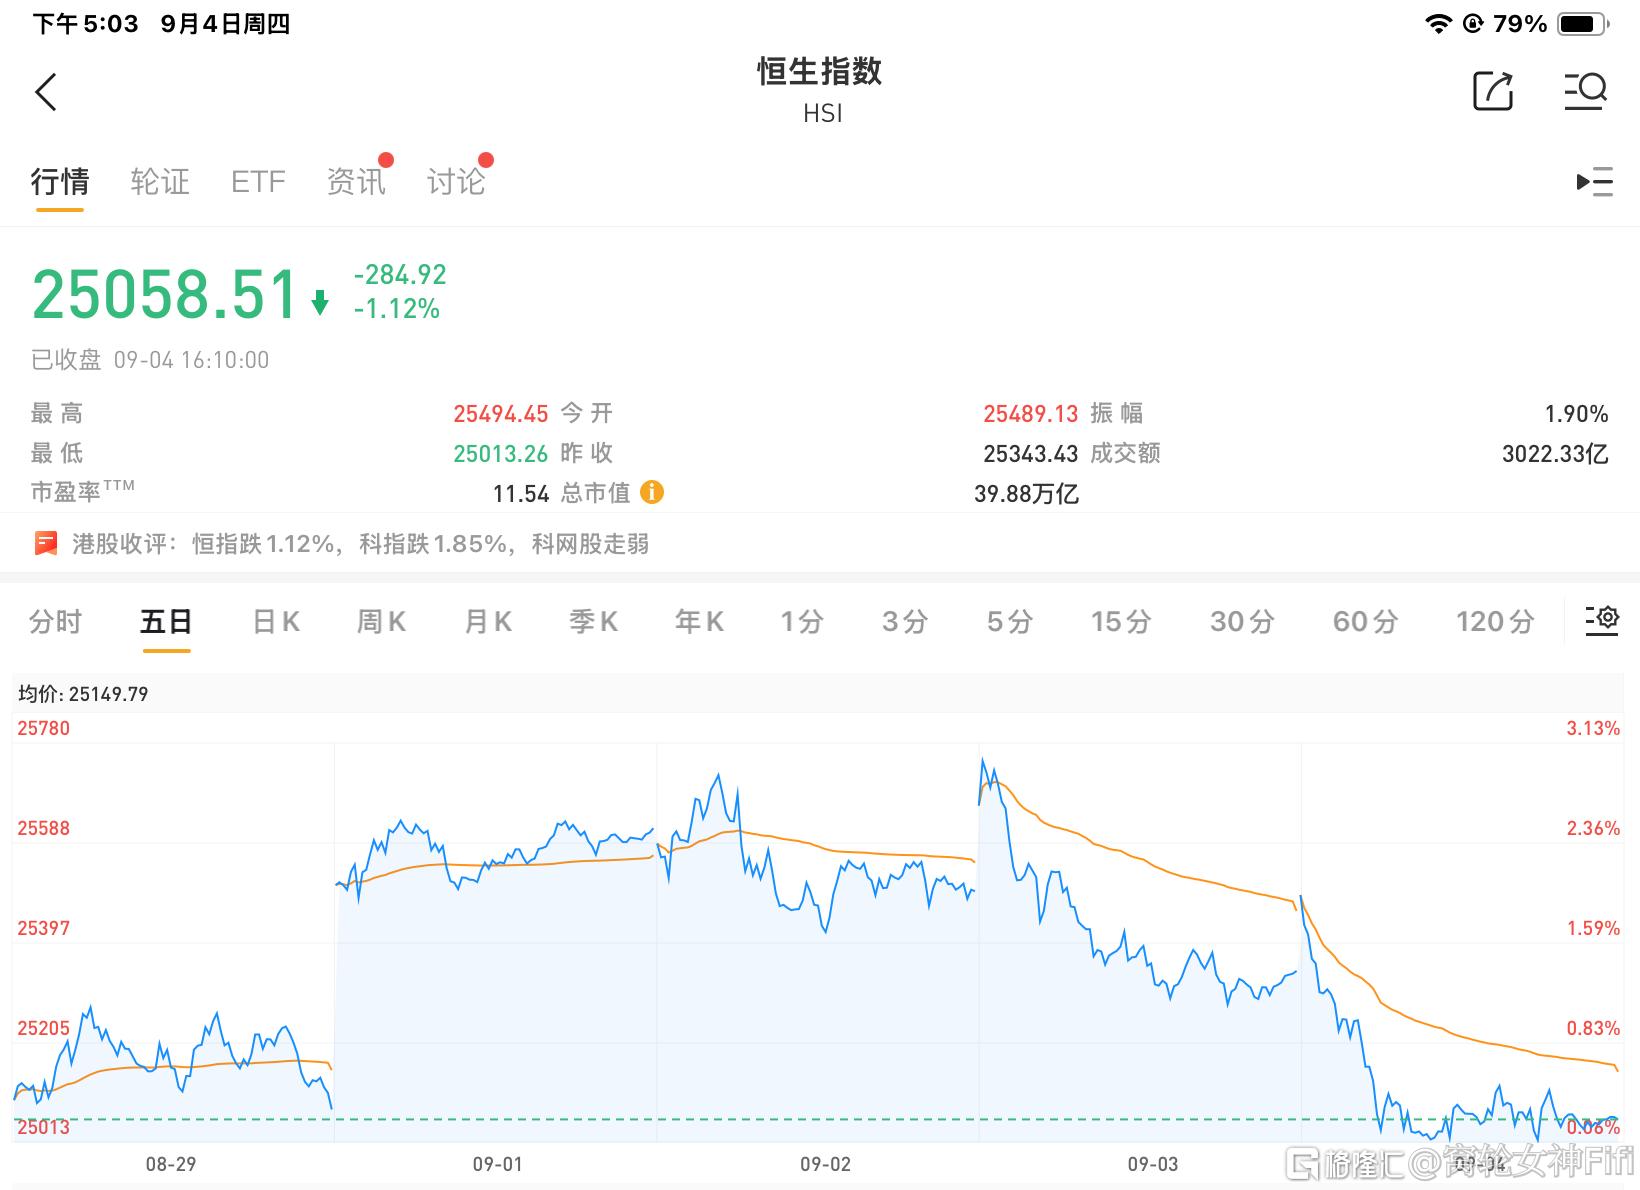Tap the back arrow icon
1640x1190 pixels.
pyautogui.click(x=46, y=92)
